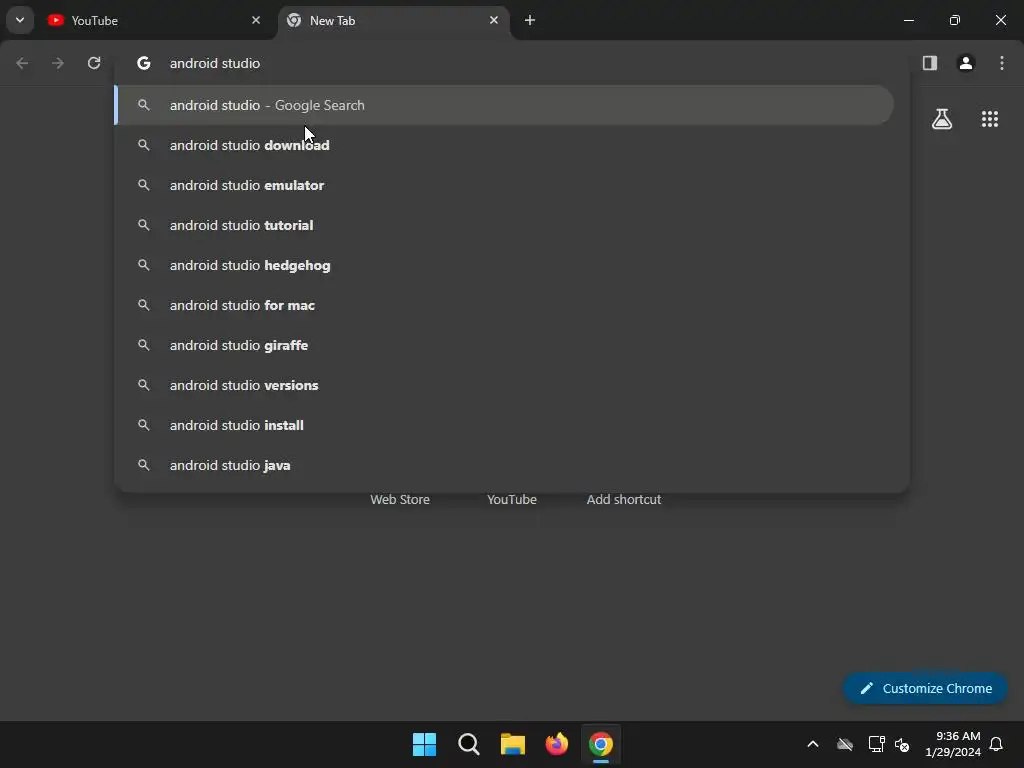Open the Web Store shortcut

coord(400,500)
